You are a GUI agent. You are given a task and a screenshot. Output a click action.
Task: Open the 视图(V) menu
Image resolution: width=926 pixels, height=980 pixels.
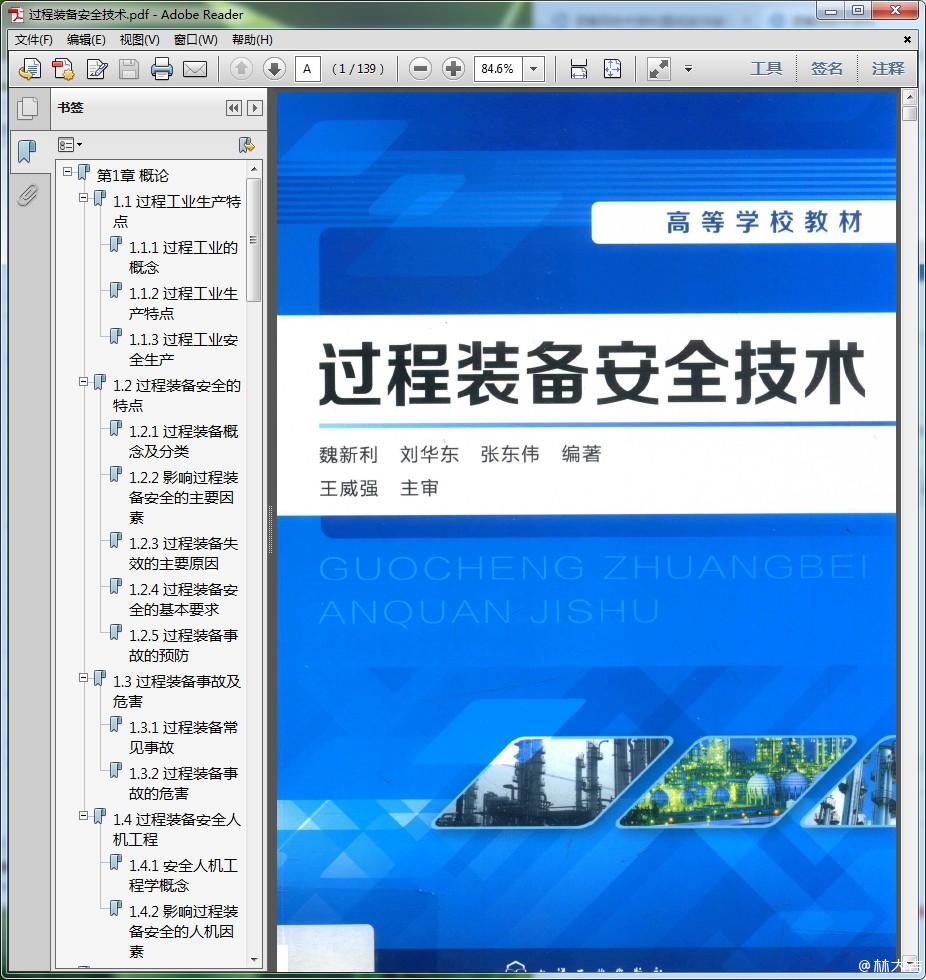pyautogui.click(x=139, y=40)
